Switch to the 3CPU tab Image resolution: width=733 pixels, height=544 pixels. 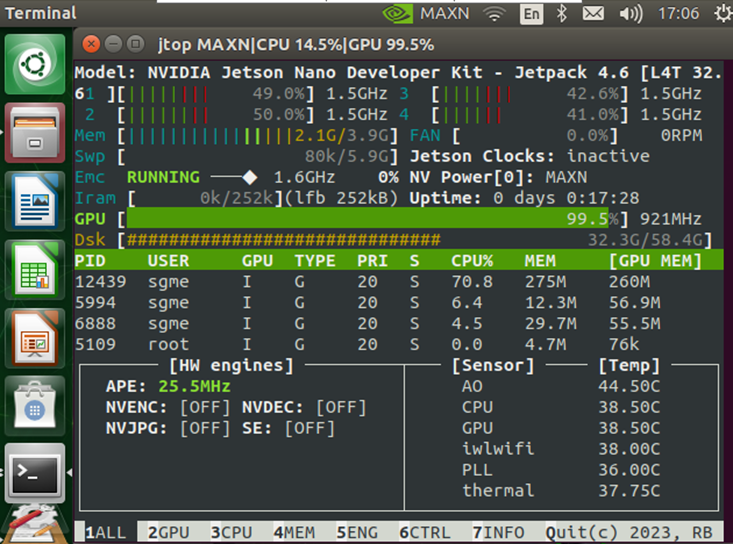[231, 532]
